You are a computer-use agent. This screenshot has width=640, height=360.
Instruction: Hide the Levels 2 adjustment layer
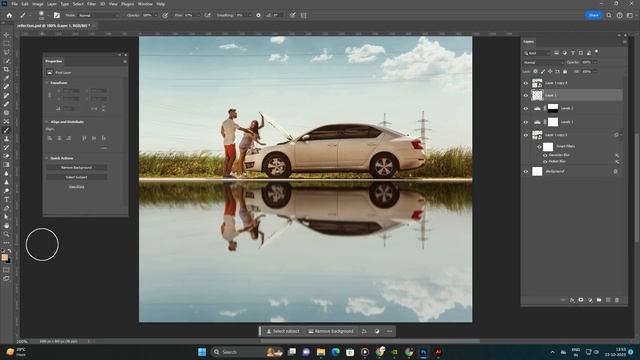pos(526,109)
